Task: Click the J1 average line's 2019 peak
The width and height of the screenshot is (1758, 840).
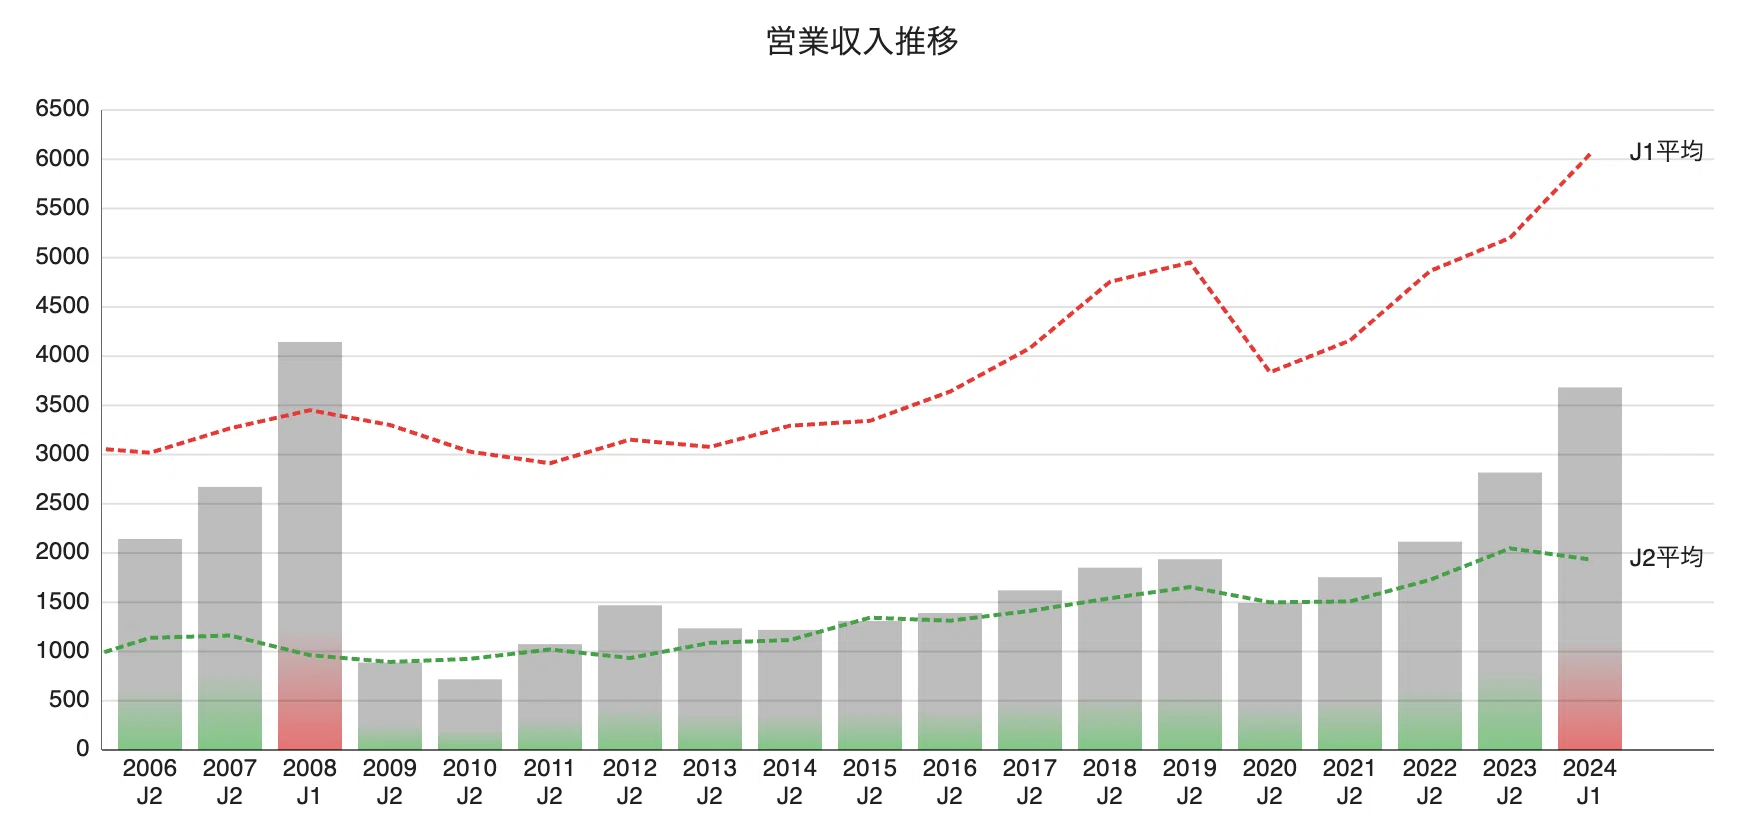Action: click(1190, 262)
